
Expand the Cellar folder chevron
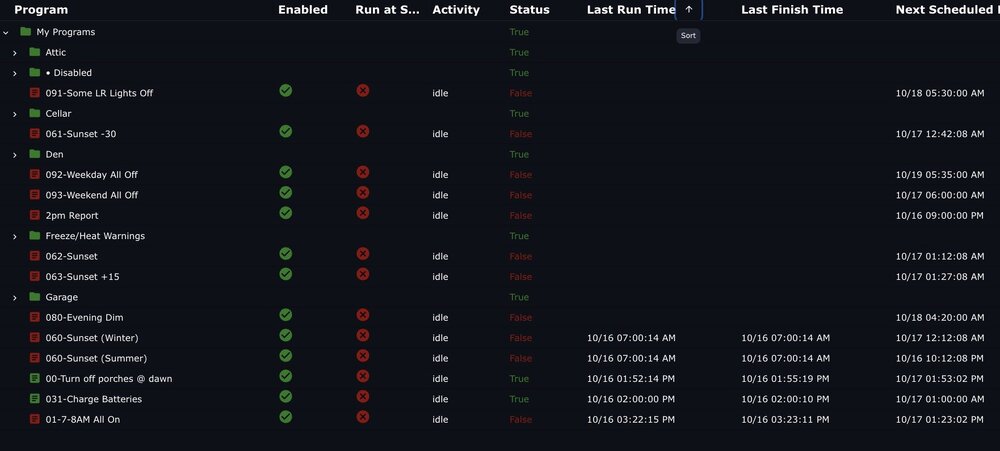coord(15,114)
